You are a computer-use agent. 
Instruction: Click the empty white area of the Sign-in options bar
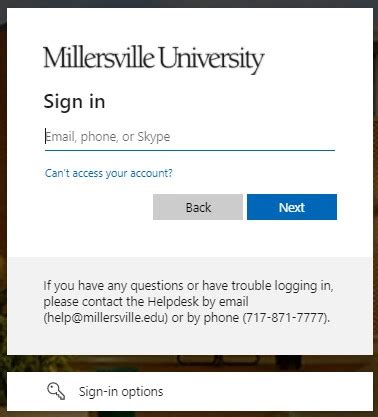click(267, 391)
